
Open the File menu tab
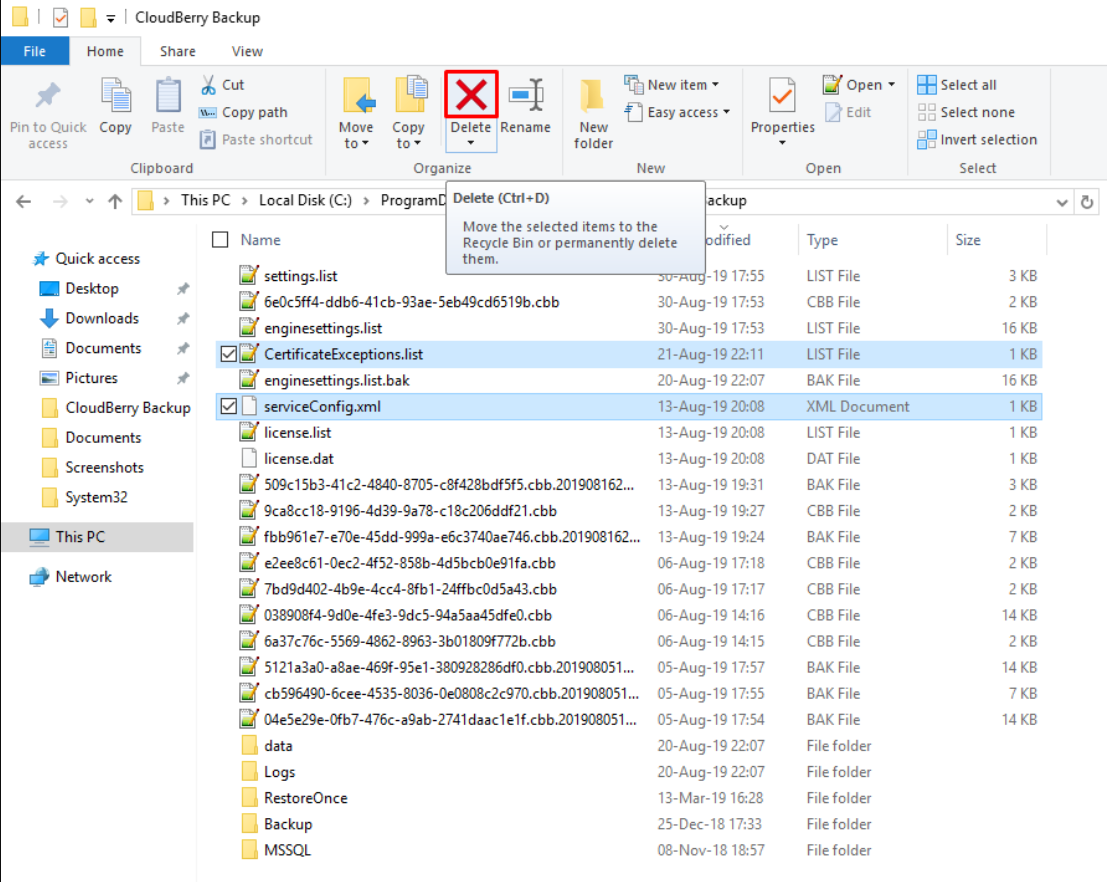pos(35,52)
